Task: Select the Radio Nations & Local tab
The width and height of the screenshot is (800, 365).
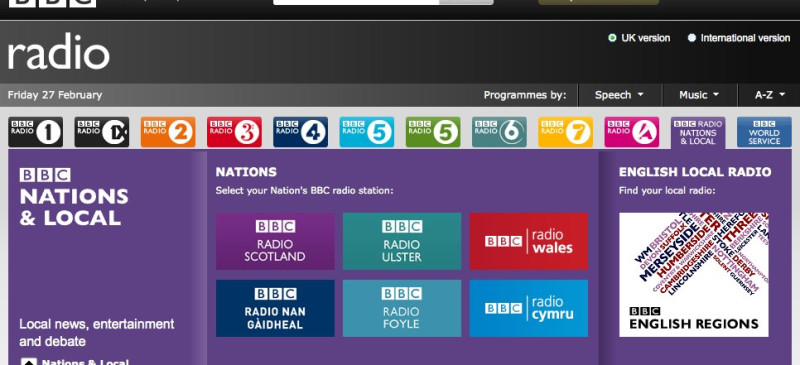Action: (698, 133)
